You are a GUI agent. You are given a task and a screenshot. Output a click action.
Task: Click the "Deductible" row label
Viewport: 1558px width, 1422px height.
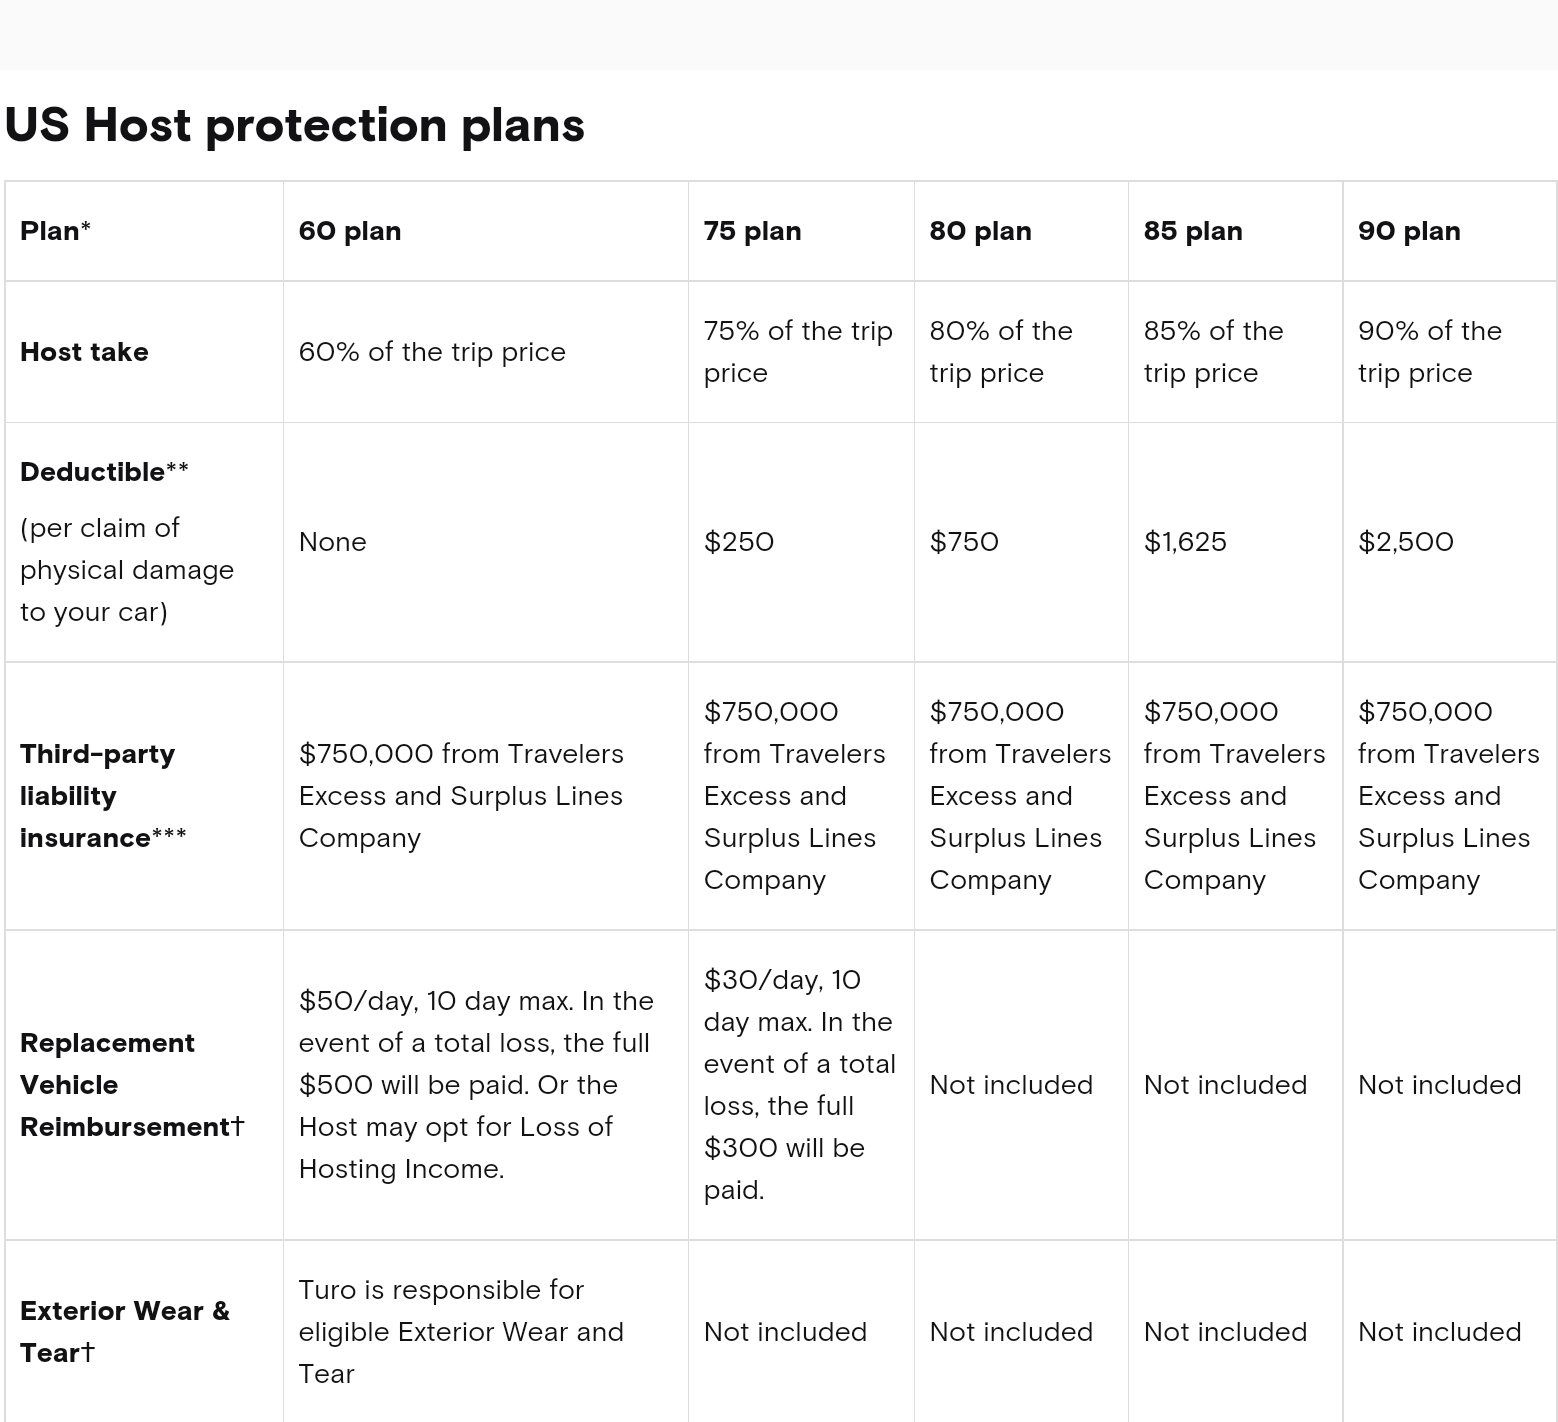coord(93,472)
